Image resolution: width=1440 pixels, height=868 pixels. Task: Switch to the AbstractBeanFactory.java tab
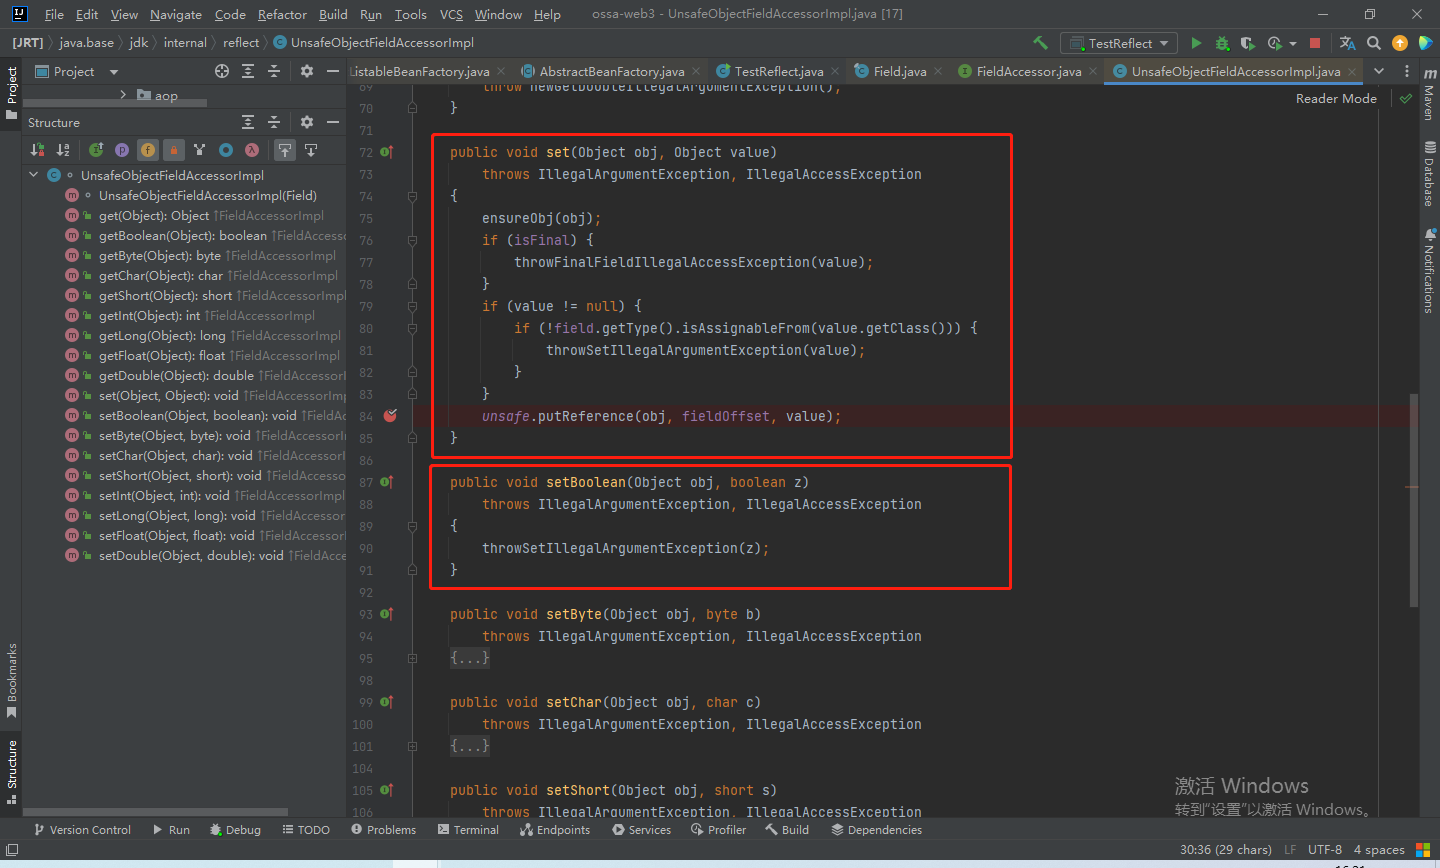(x=612, y=71)
